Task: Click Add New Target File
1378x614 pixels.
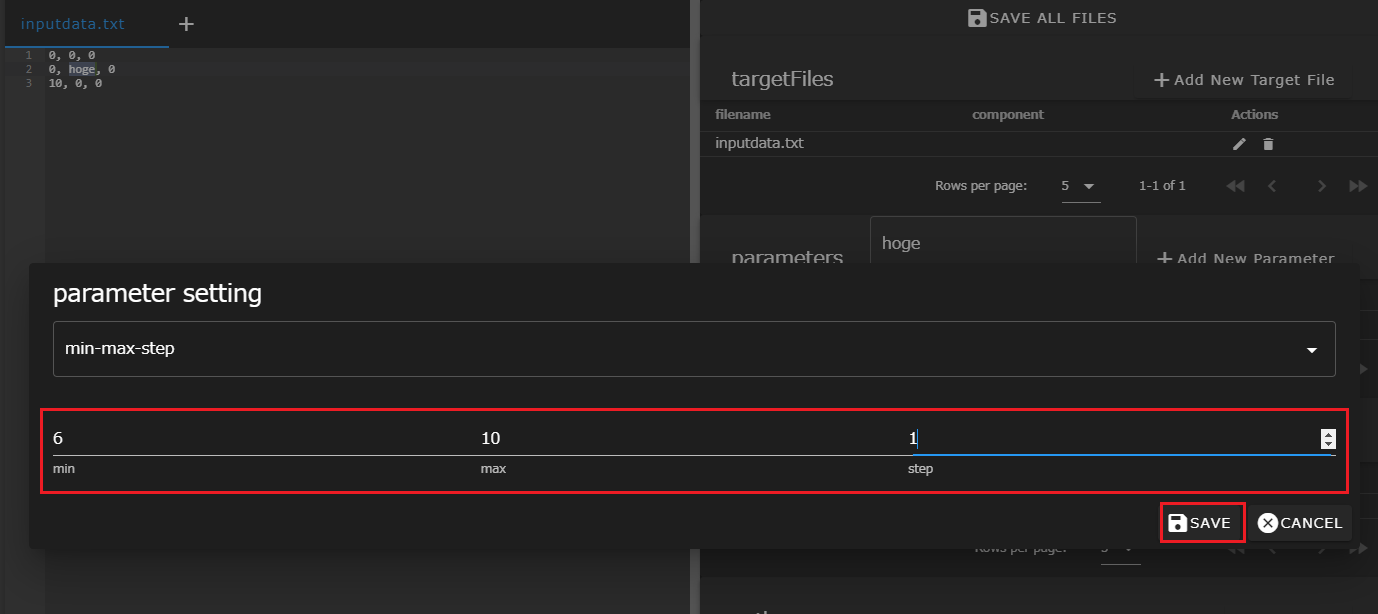Action: [x=1244, y=80]
